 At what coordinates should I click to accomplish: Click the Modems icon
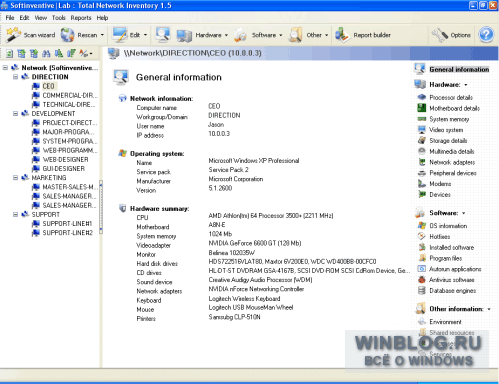pyautogui.click(x=422, y=184)
